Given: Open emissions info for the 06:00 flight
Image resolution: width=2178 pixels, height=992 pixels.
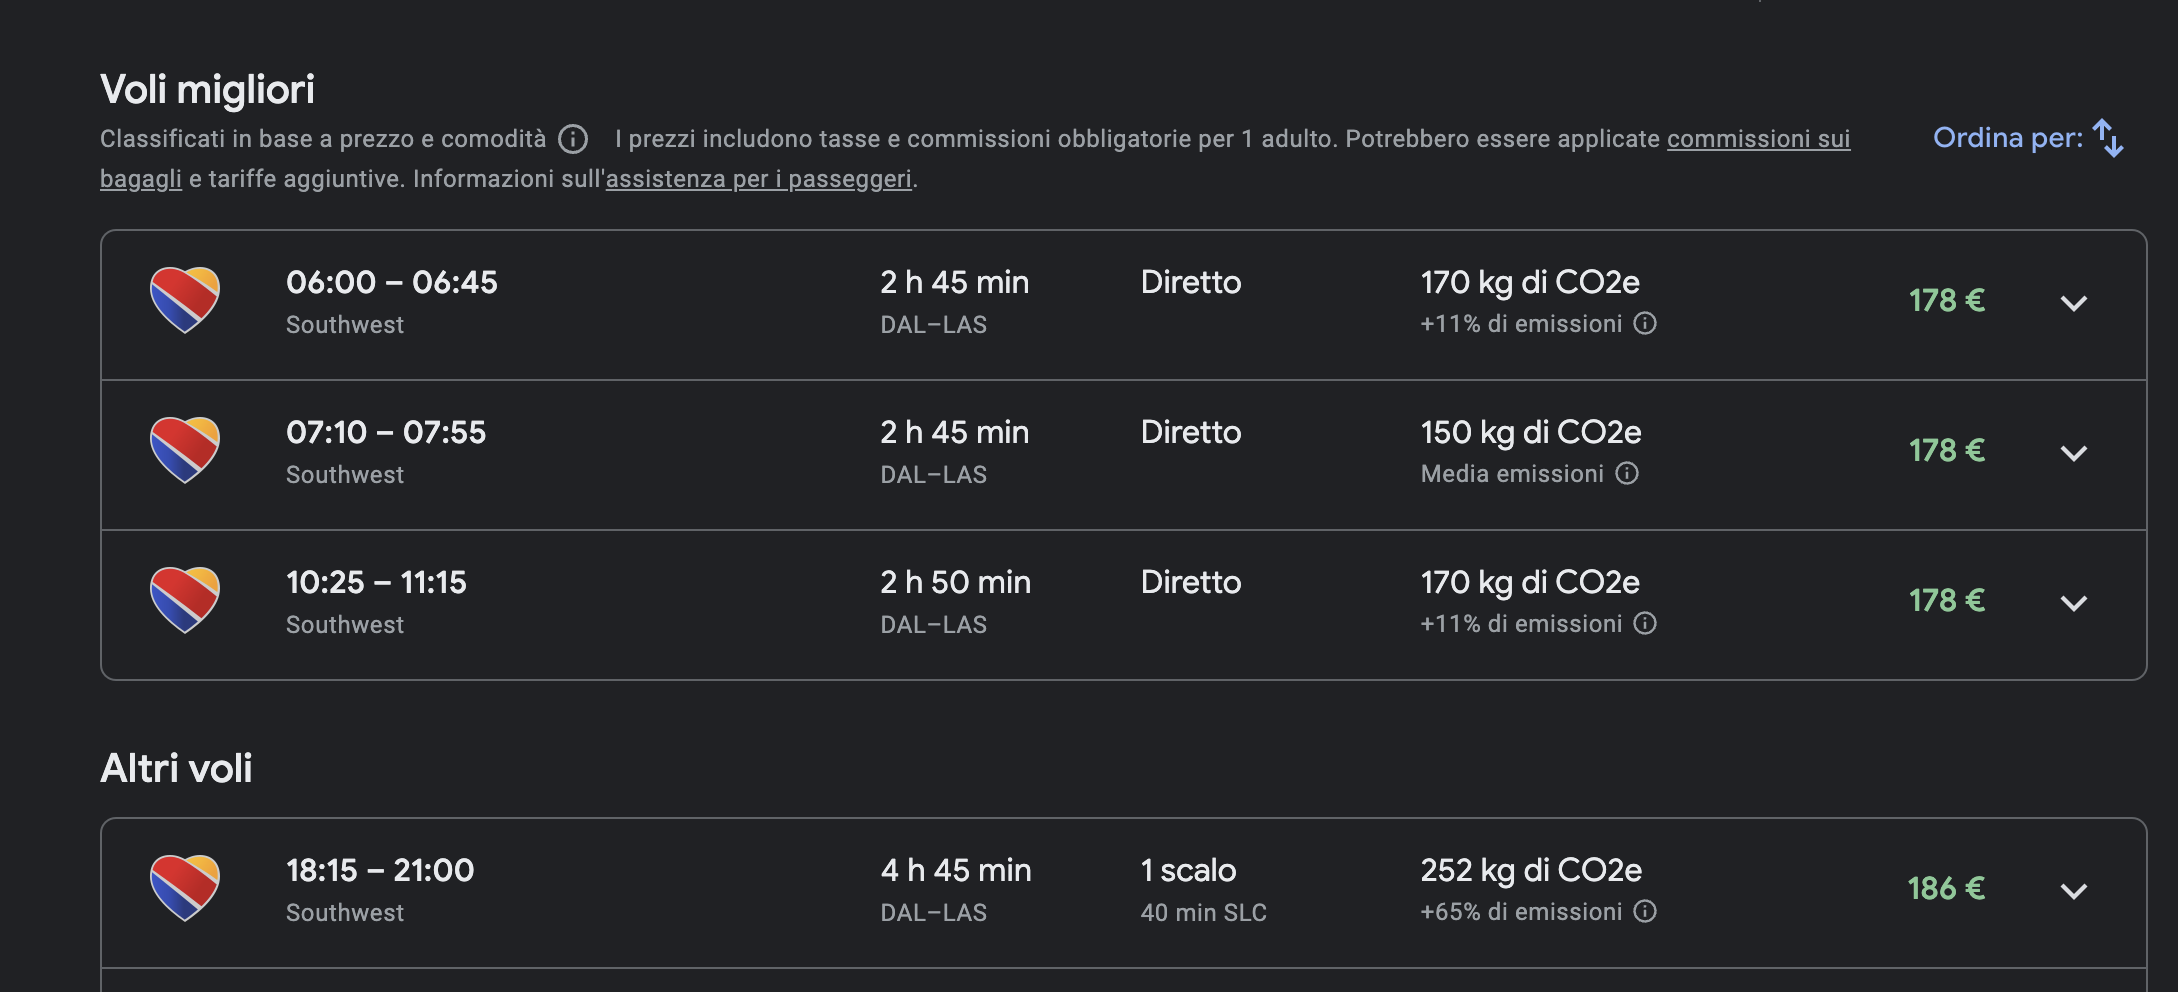Looking at the screenshot, I should click(1645, 323).
